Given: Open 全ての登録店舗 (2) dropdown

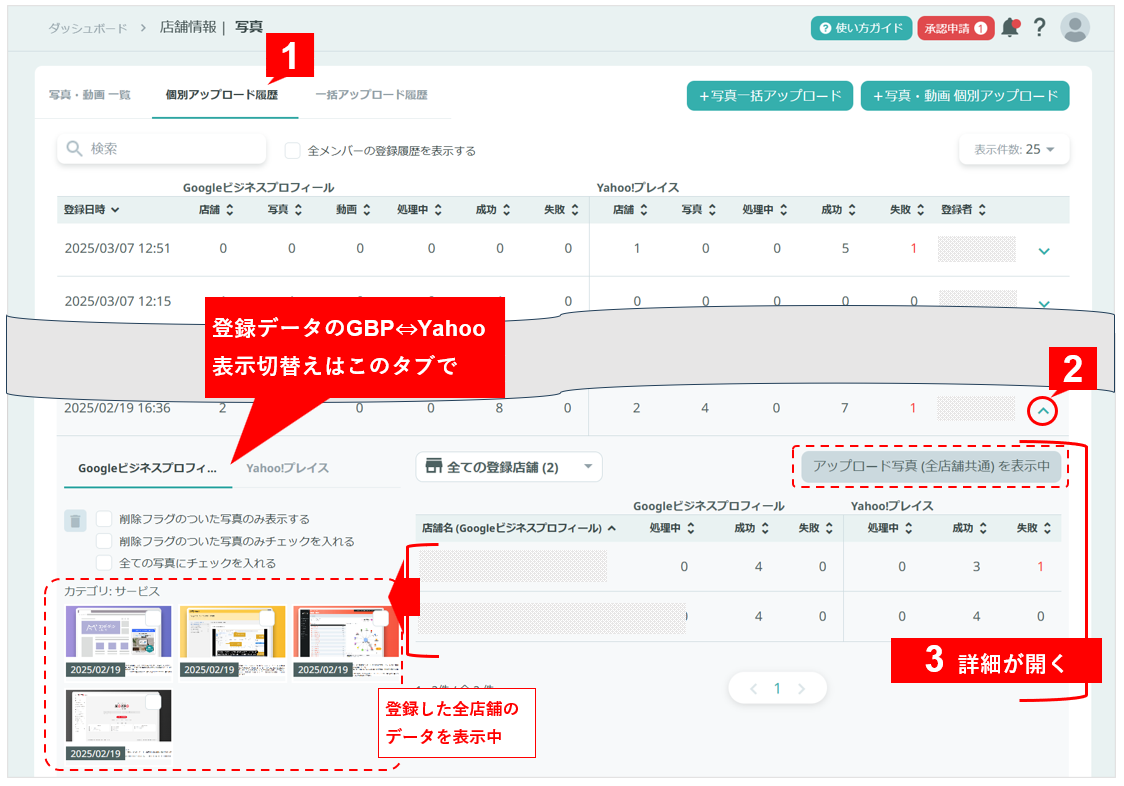Looking at the screenshot, I should click(508, 467).
